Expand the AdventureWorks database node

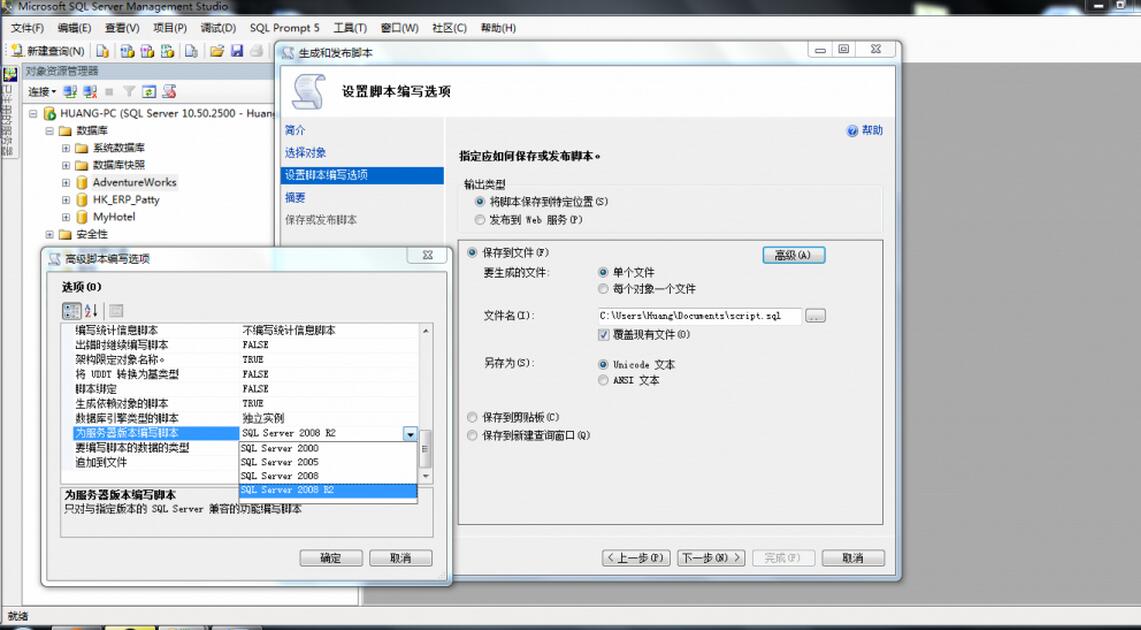[x=66, y=183]
